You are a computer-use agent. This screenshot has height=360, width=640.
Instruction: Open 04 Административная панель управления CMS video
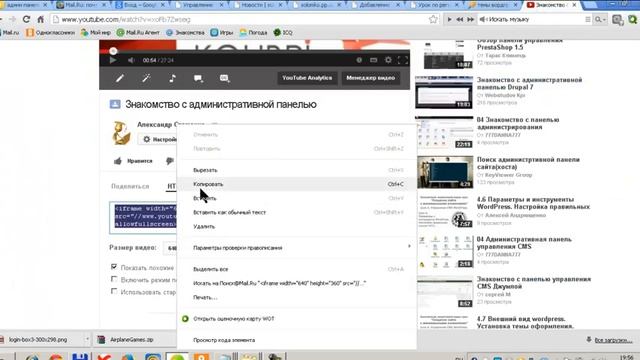click(x=524, y=243)
